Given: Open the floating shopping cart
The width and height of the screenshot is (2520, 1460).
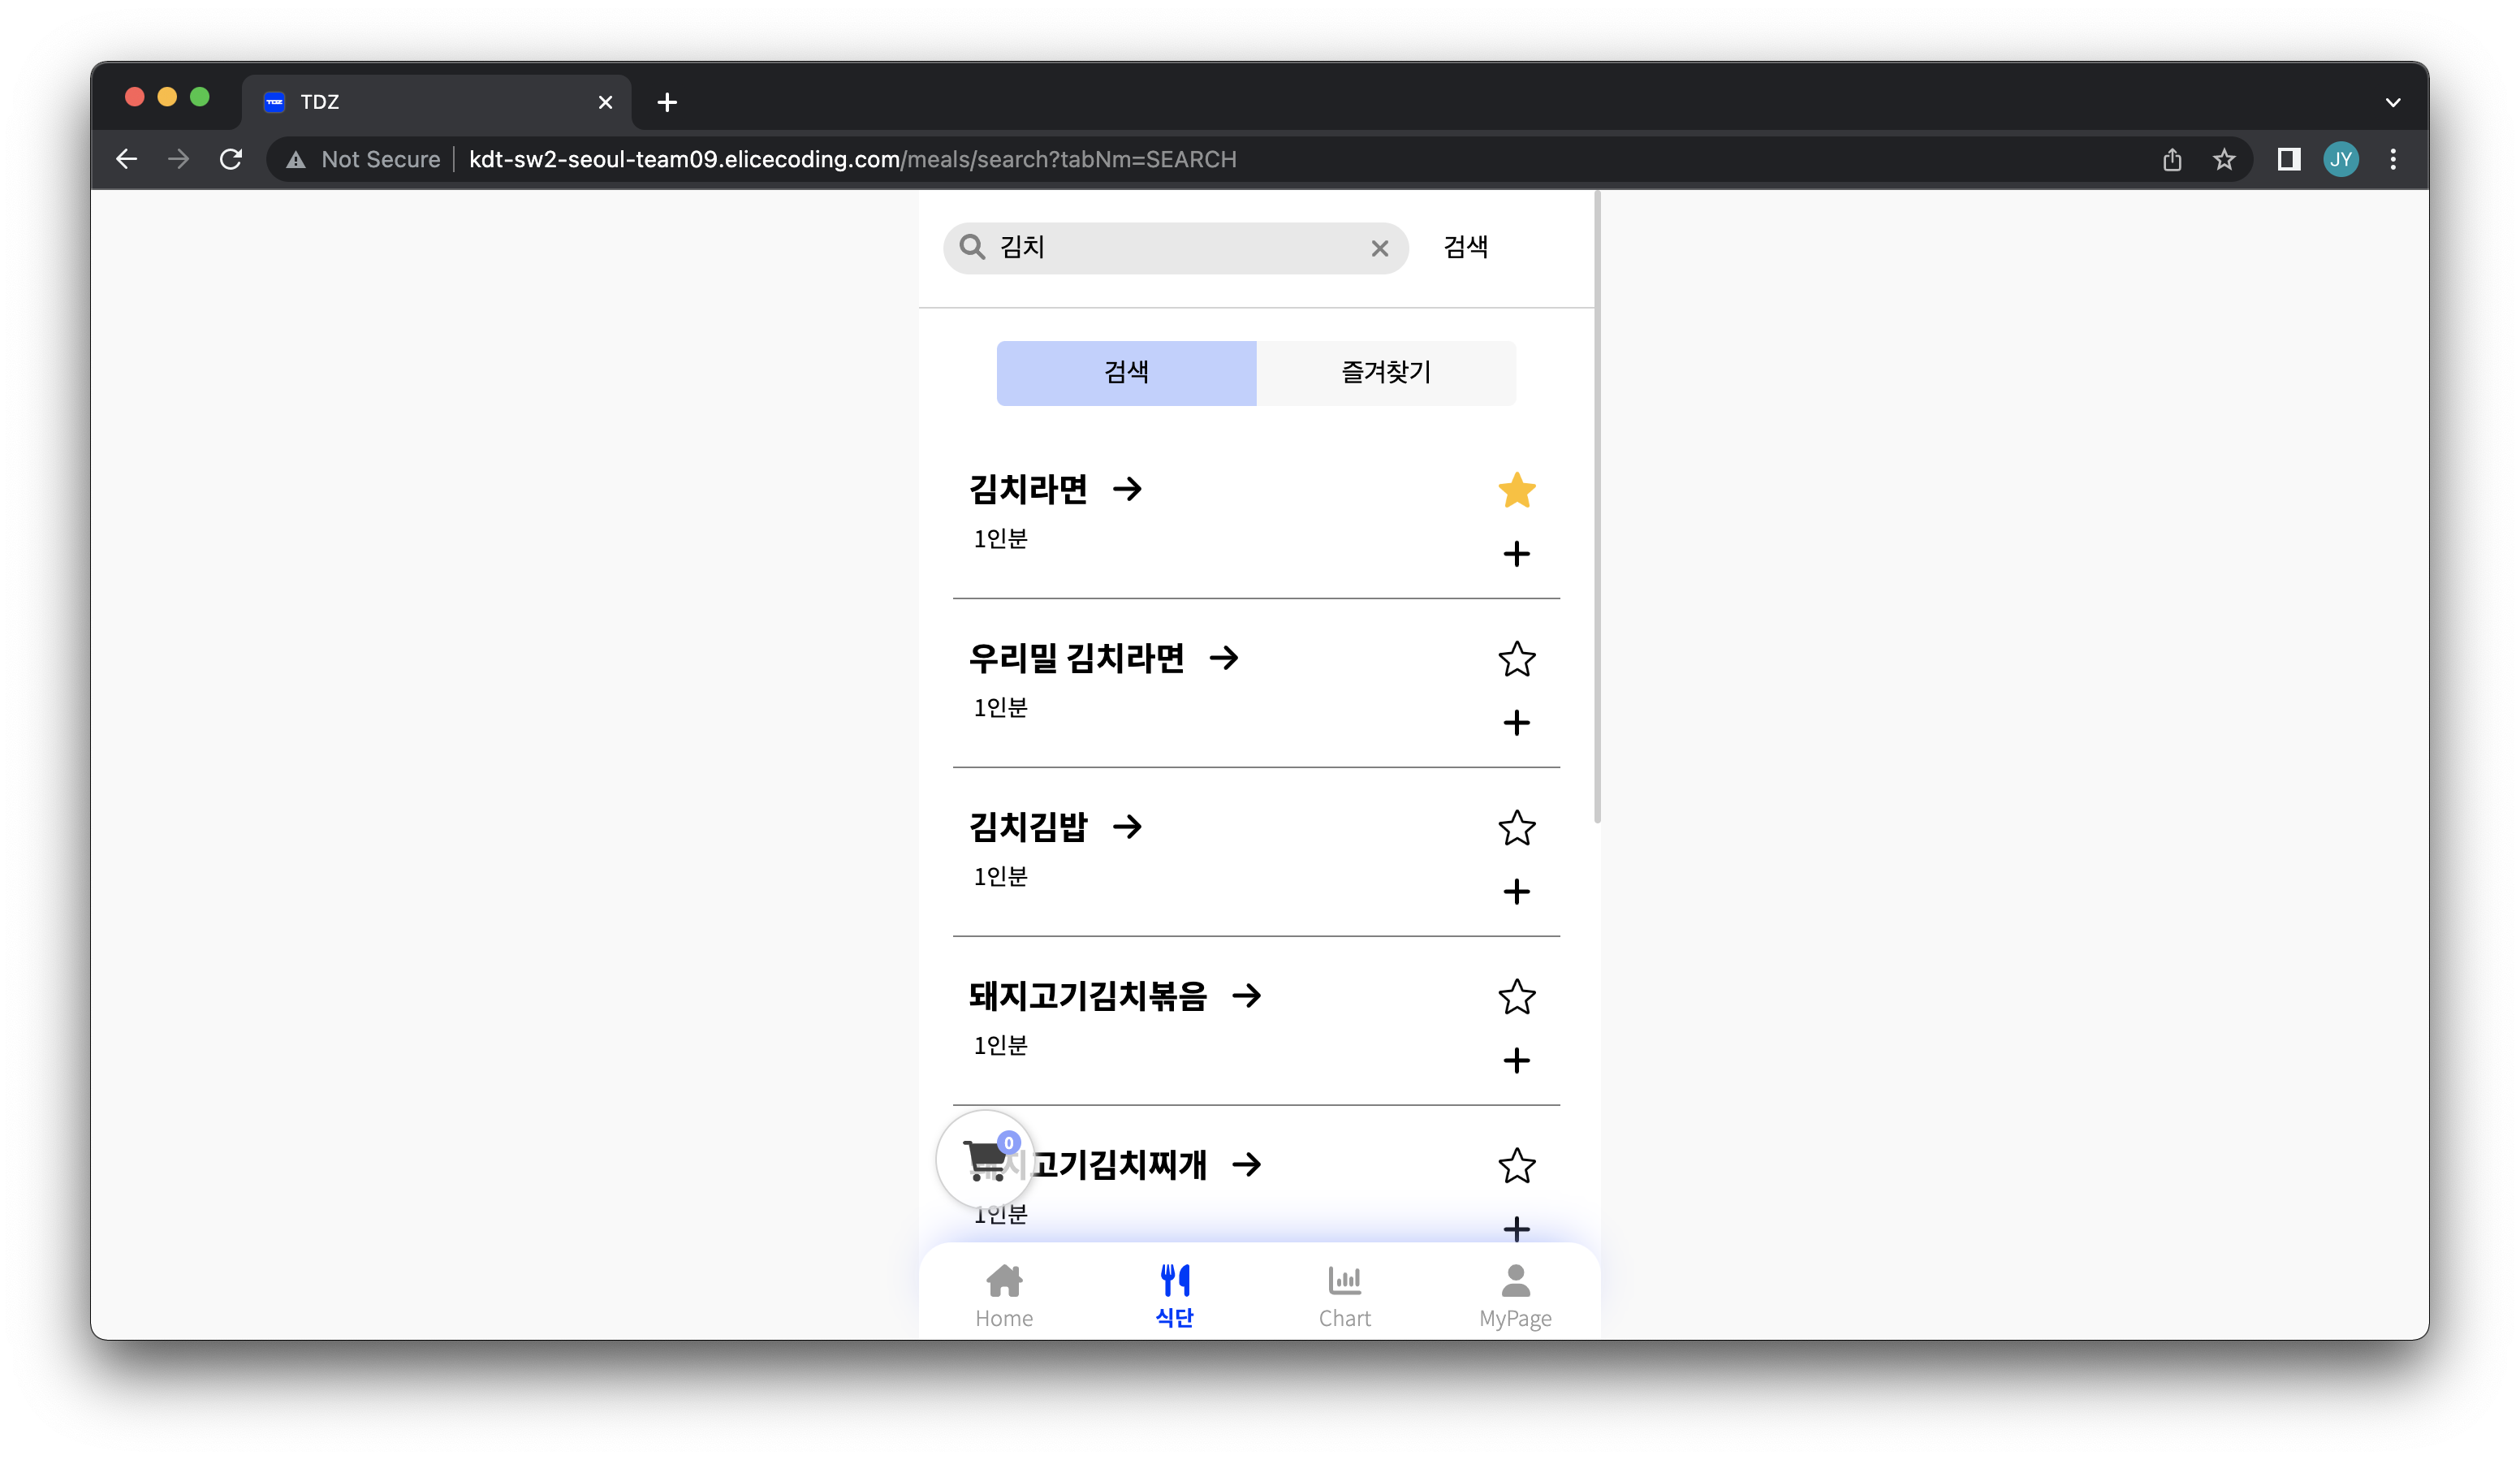Looking at the screenshot, I should [985, 1159].
